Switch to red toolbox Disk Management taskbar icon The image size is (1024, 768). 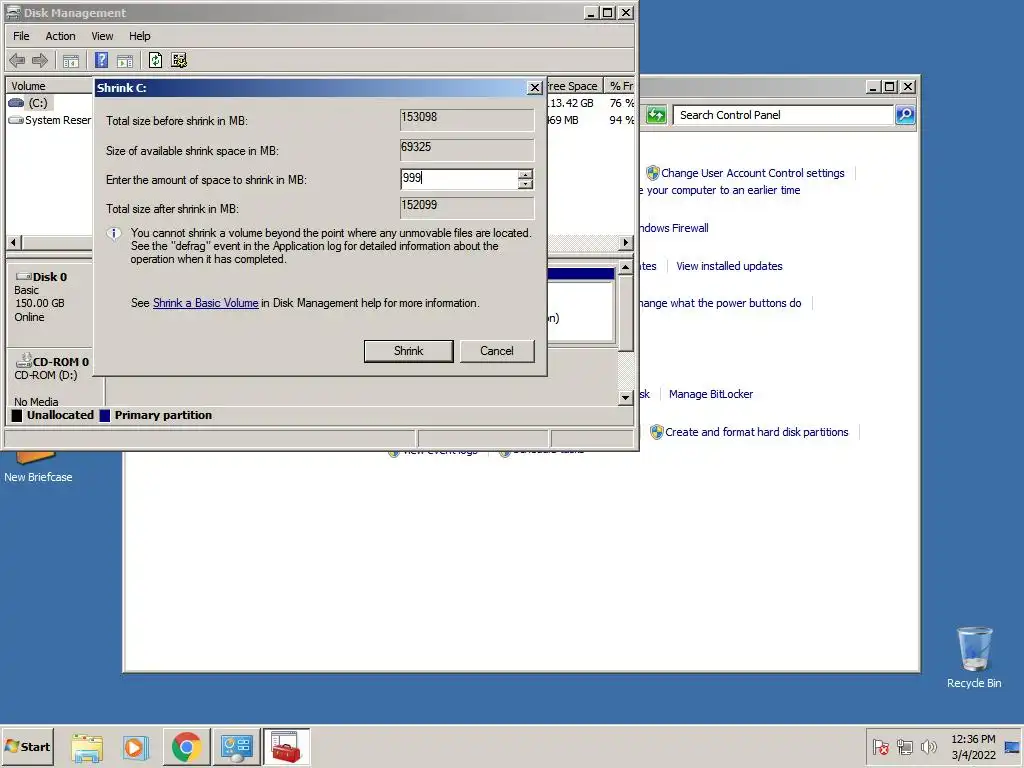(286, 747)
